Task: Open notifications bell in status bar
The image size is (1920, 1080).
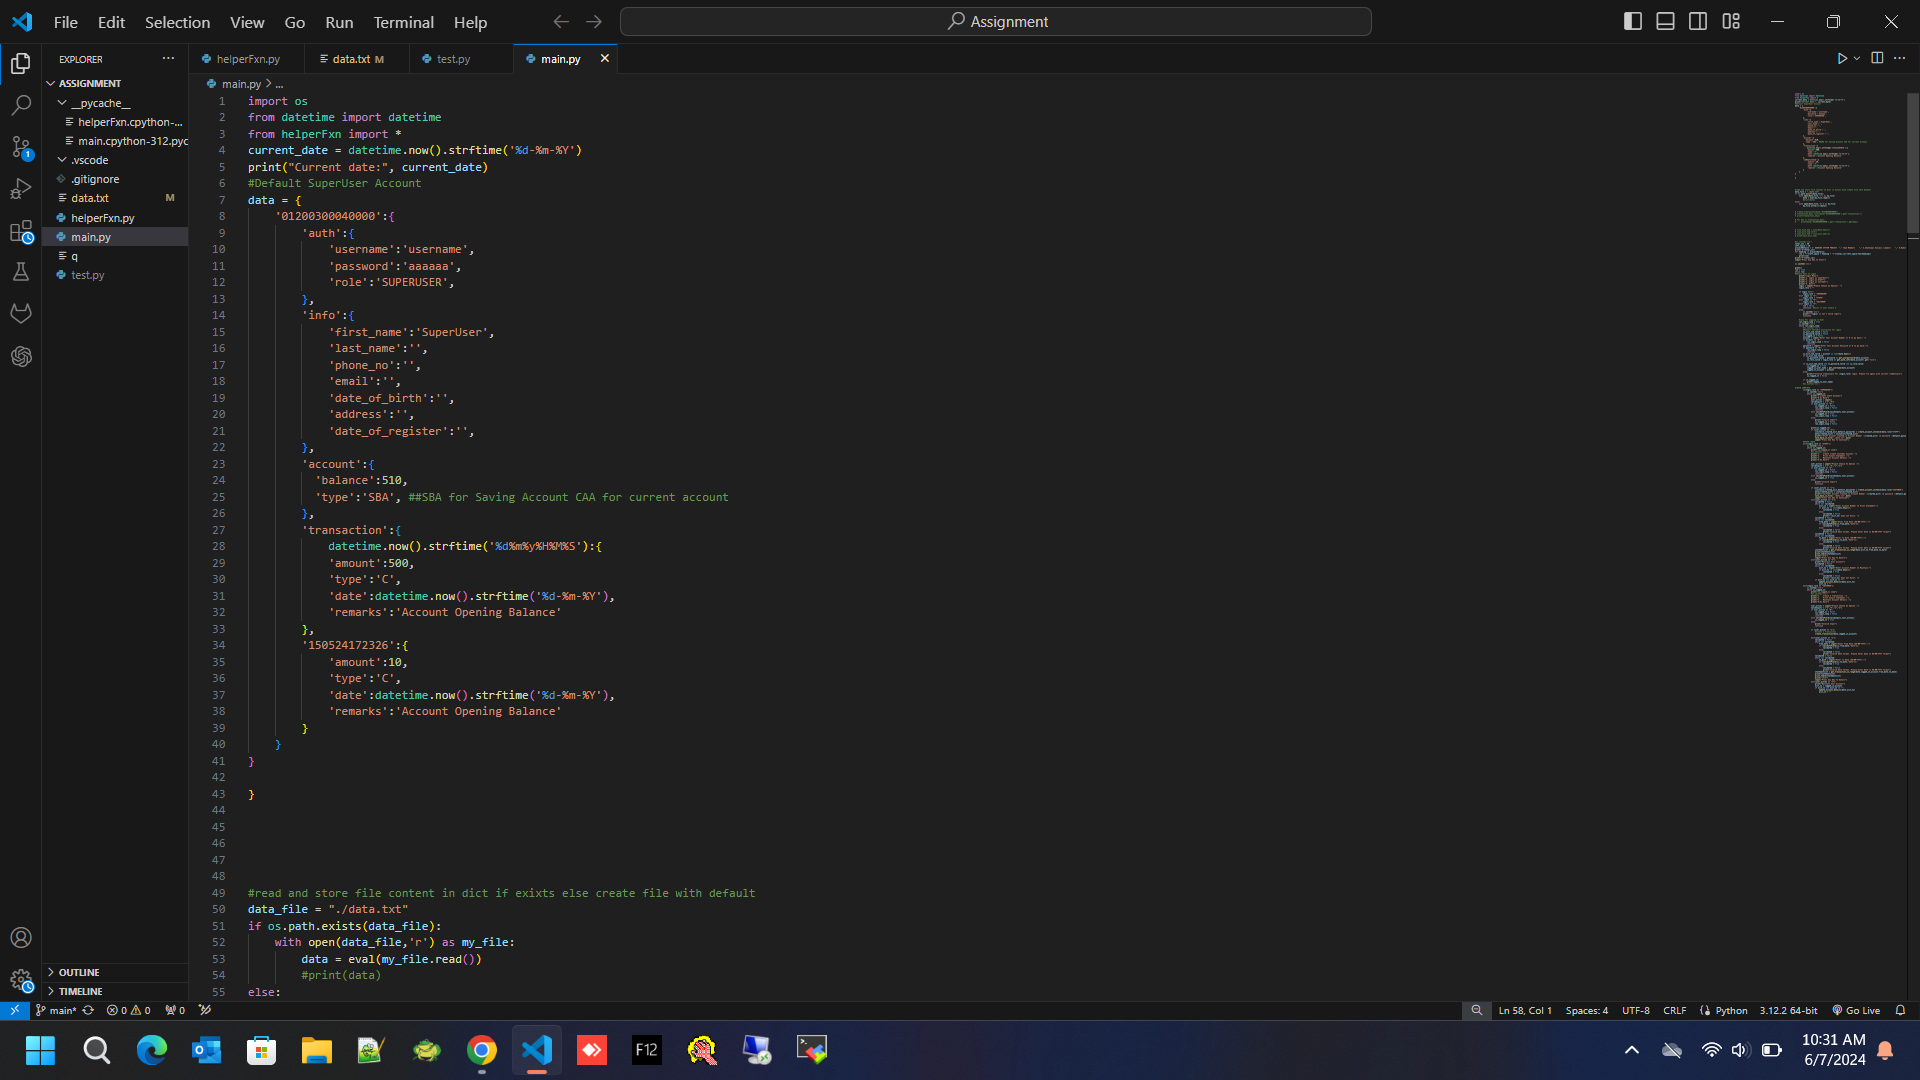Action: 1900,1011
